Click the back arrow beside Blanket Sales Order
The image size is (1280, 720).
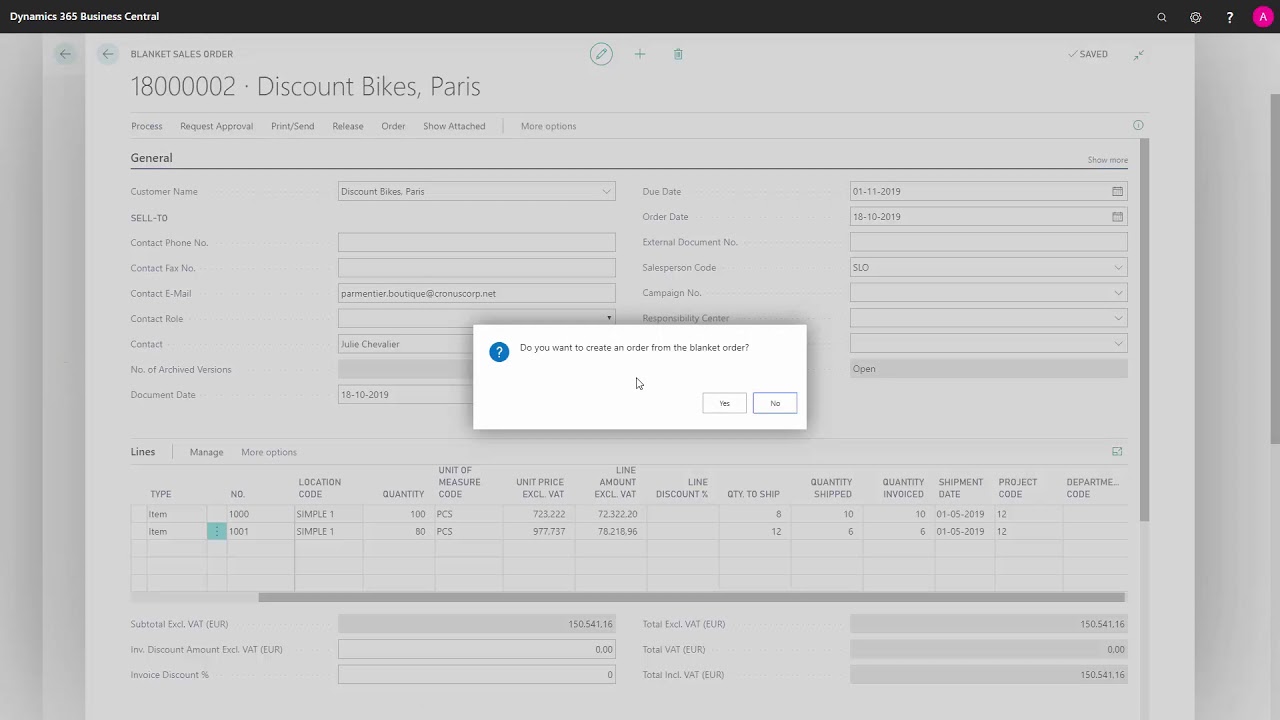(x=108, y=54)
